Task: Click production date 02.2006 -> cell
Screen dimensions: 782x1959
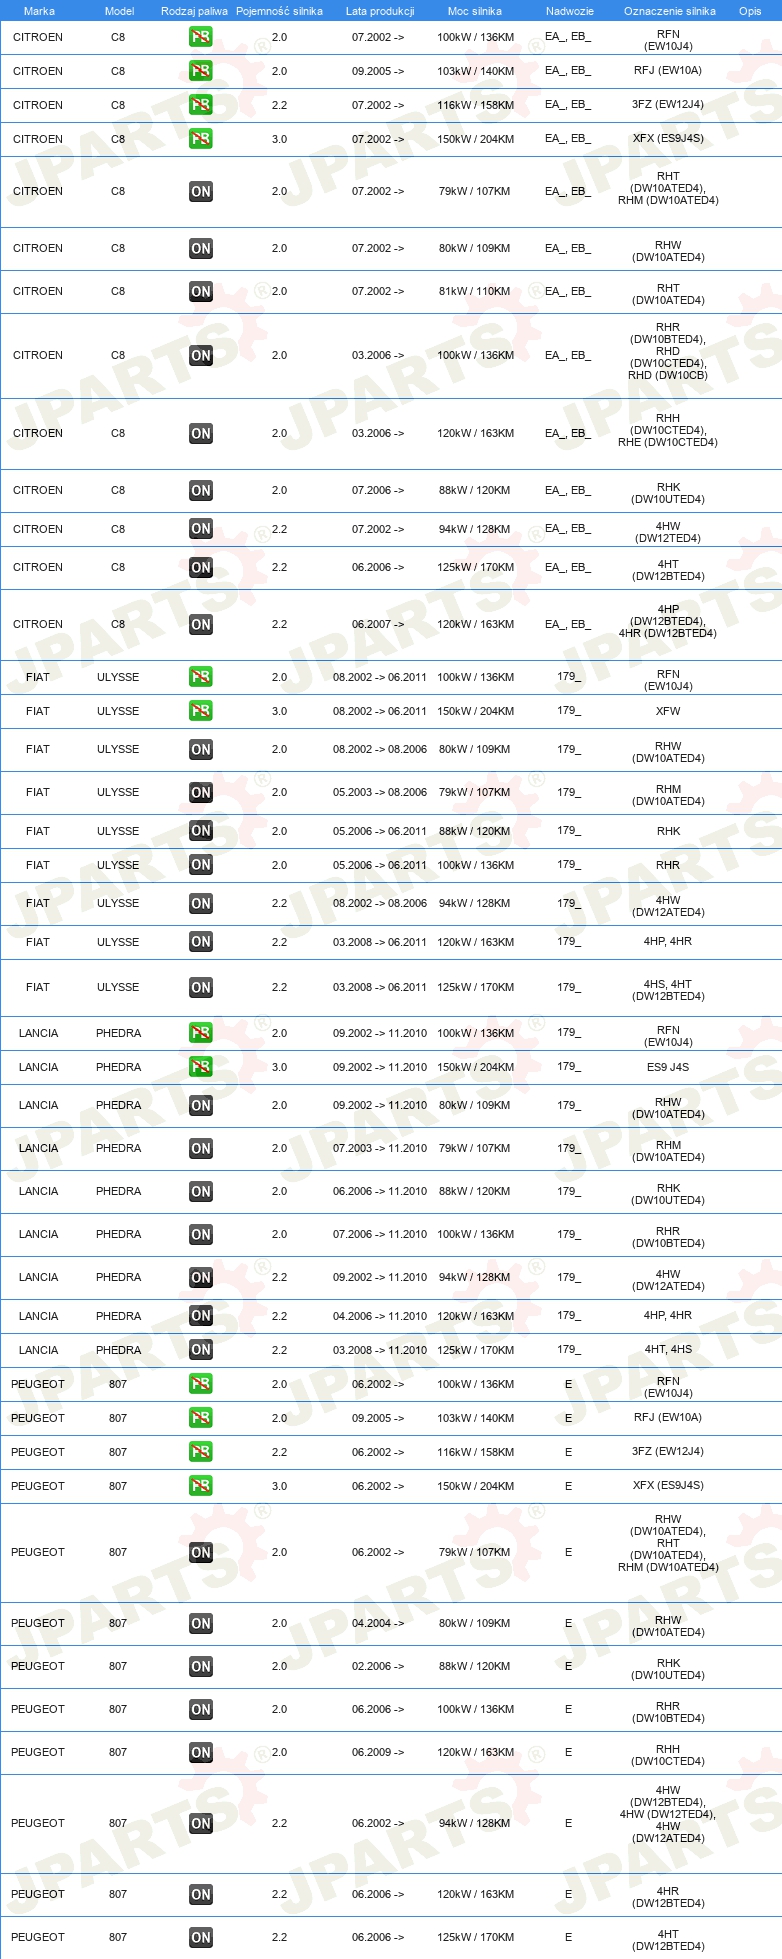Action: (378, 1666)
